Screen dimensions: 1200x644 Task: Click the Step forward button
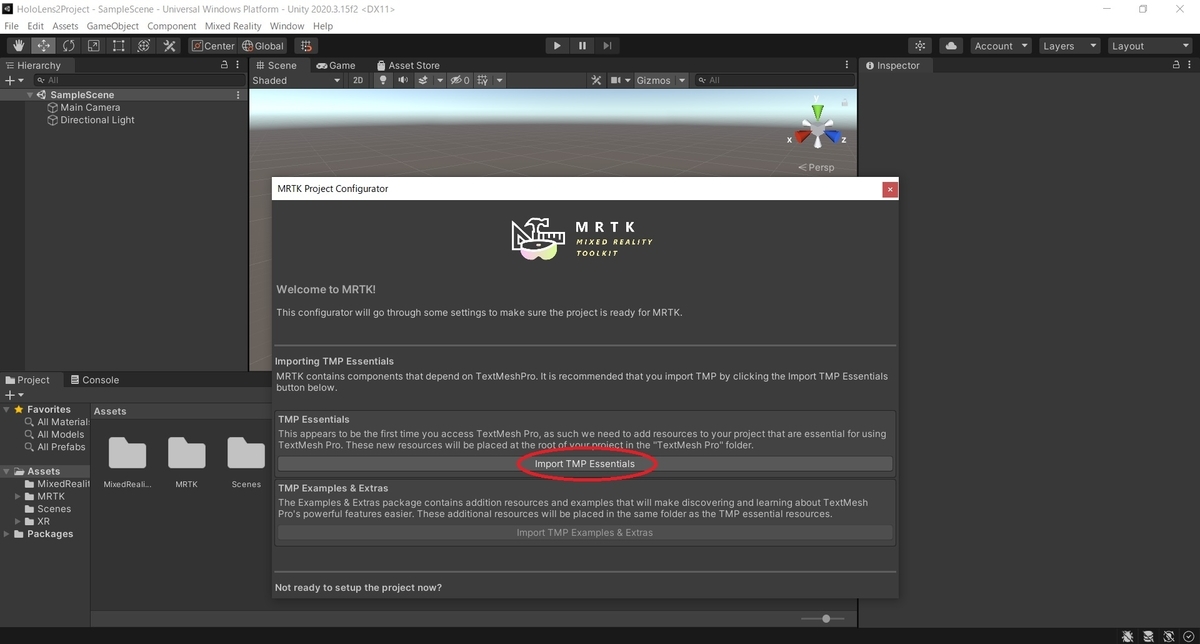click(x=607, y=46)
